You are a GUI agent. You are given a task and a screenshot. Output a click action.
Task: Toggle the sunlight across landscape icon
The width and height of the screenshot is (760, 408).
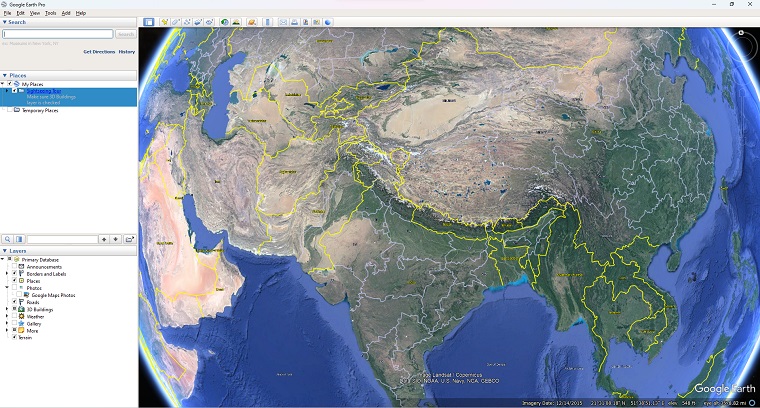click(x=236, y=22)
